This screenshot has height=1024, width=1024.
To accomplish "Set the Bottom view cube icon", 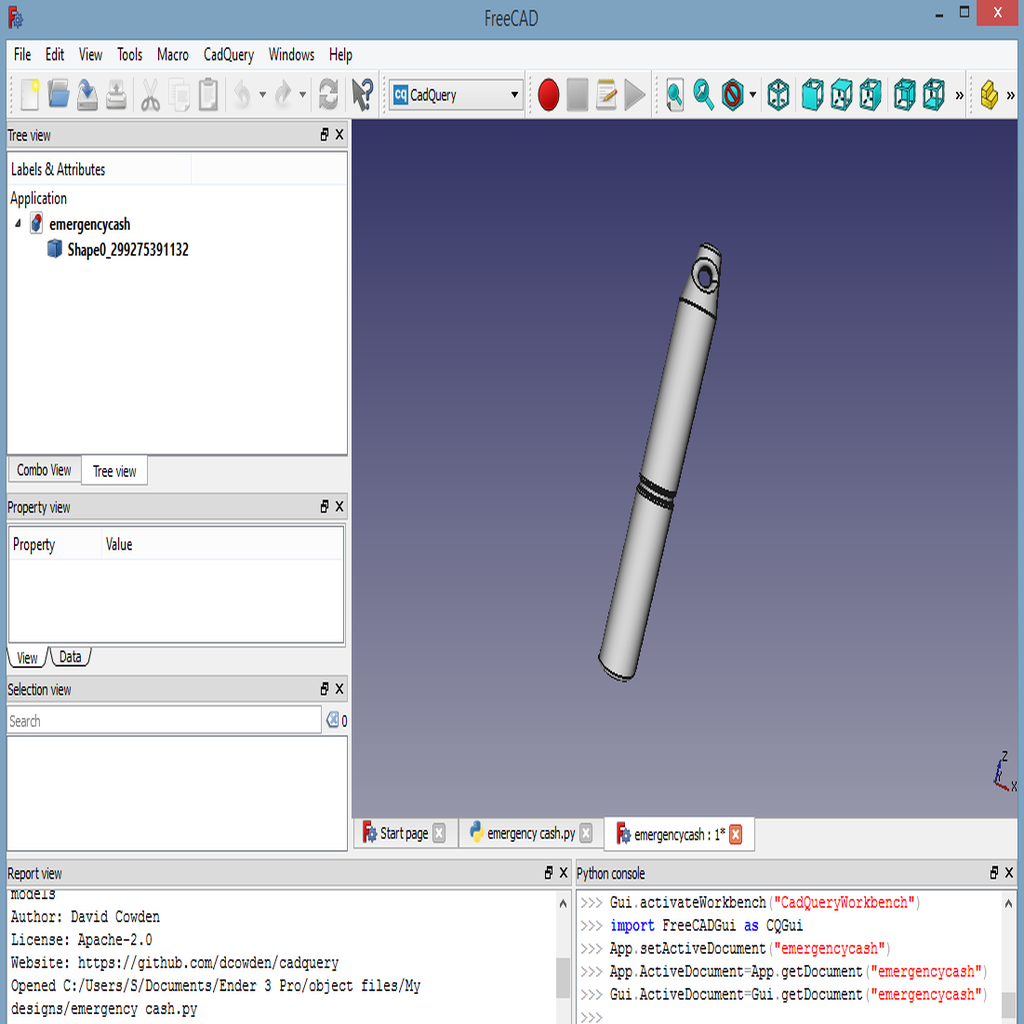I will [933, 95].
